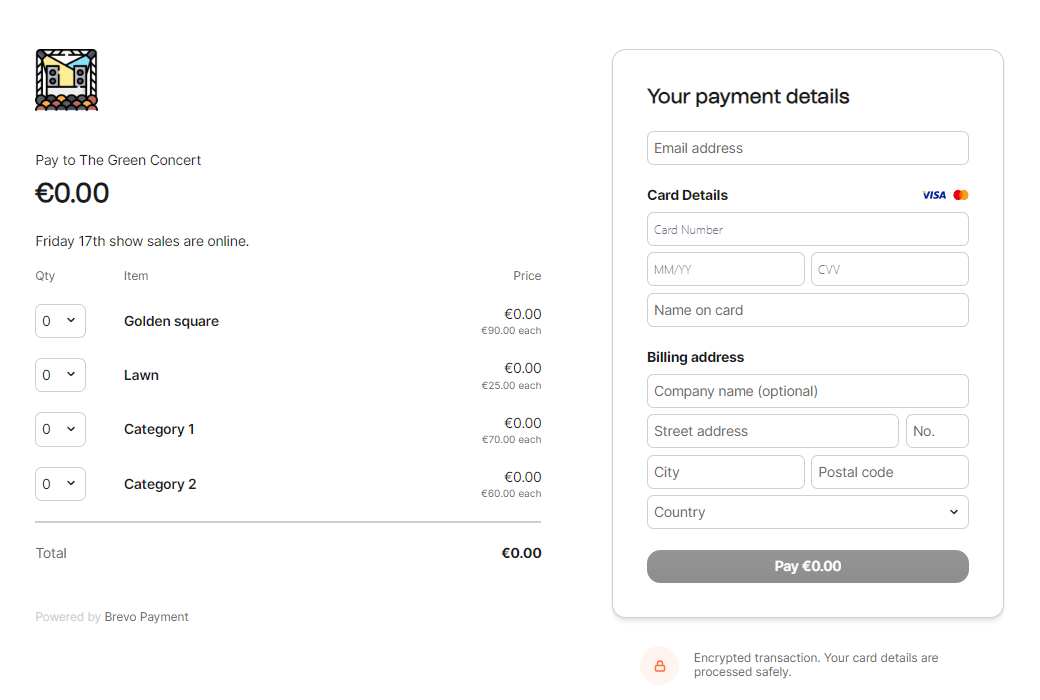Viewport: 1040px width, 700px height.
Task: Expand Category 2 quantity selector
Action: pos(60,484)
